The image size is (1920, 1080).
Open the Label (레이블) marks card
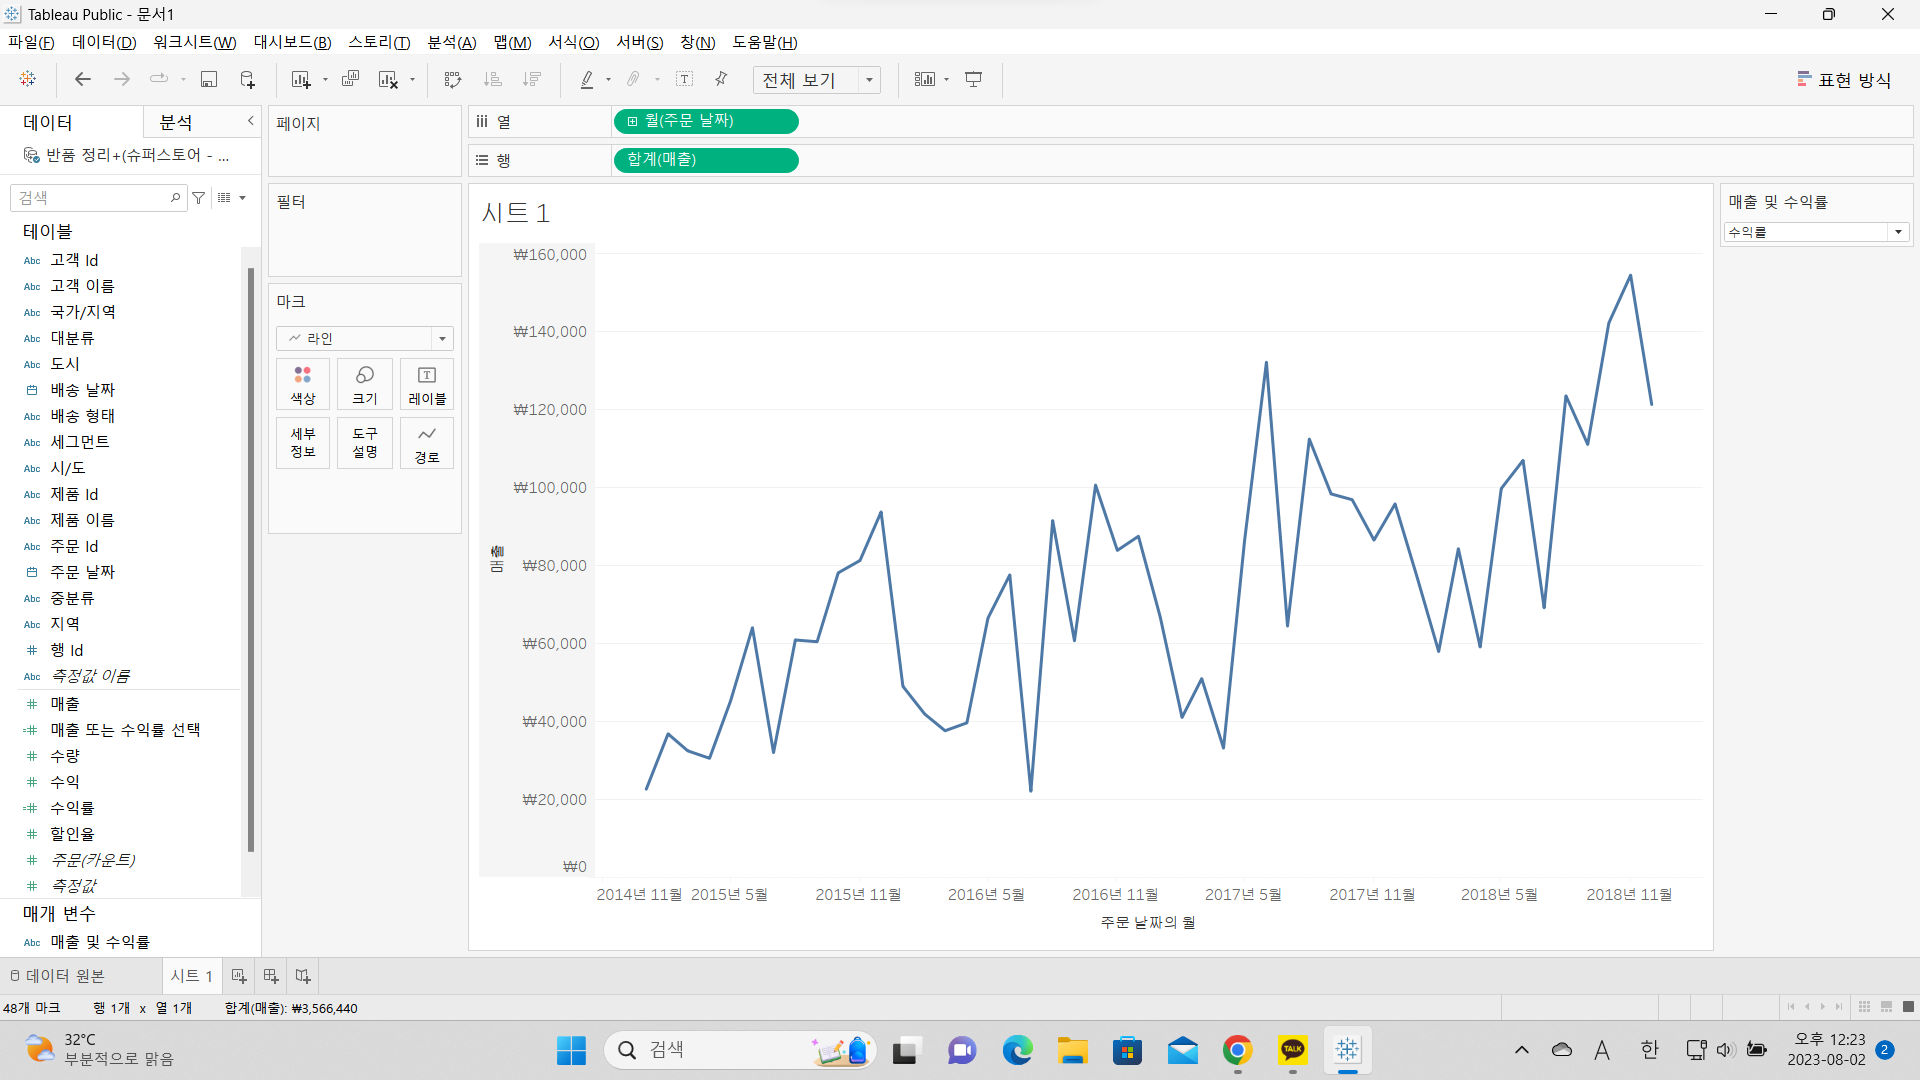(427, 384)
